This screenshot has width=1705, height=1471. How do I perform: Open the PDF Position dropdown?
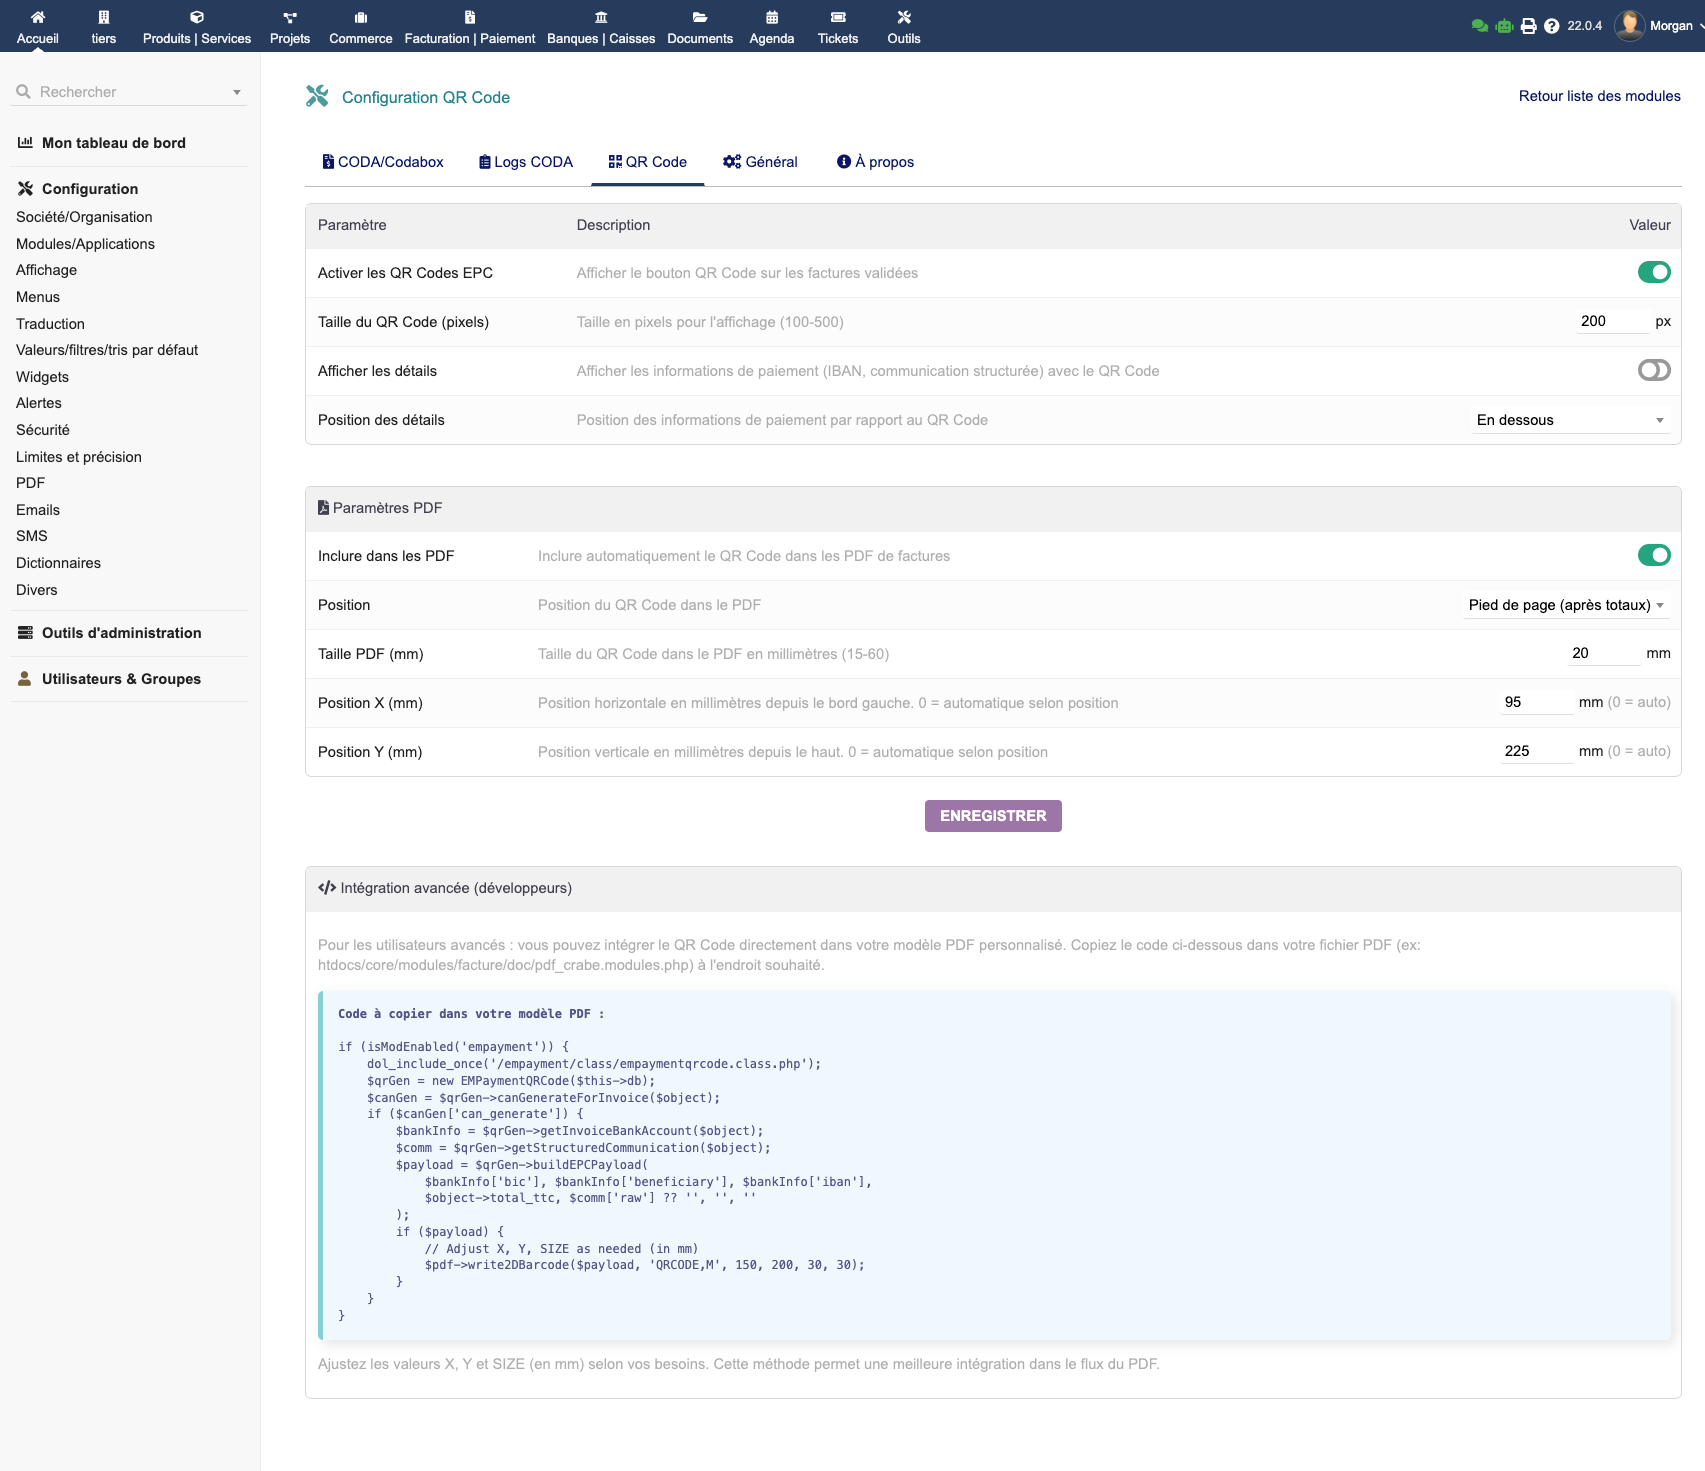1565,604
